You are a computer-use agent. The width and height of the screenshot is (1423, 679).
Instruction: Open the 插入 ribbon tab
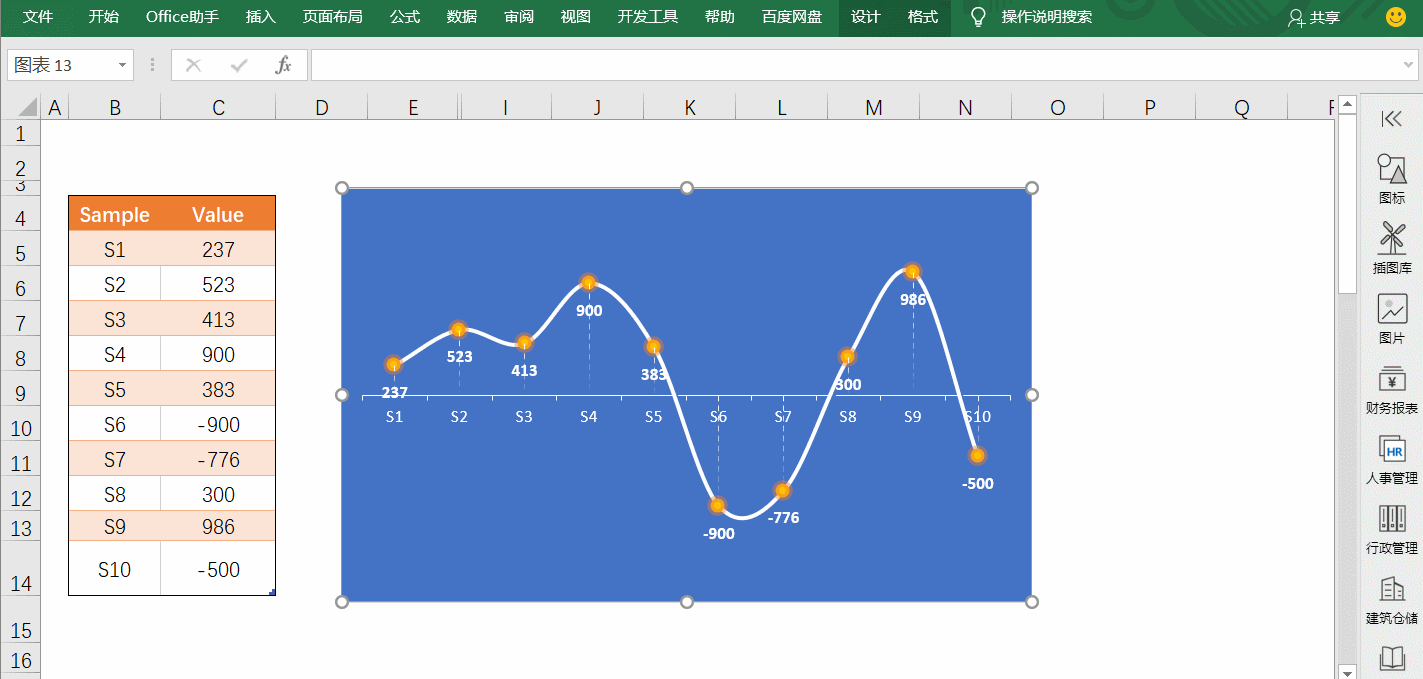pos(261,17)
